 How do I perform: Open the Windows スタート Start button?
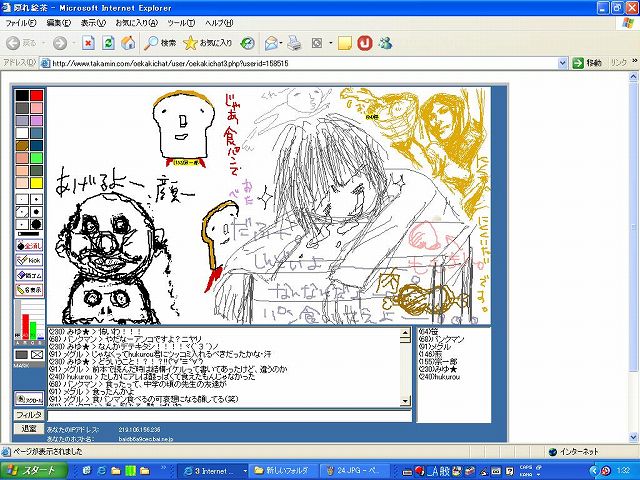click(33, 470)
